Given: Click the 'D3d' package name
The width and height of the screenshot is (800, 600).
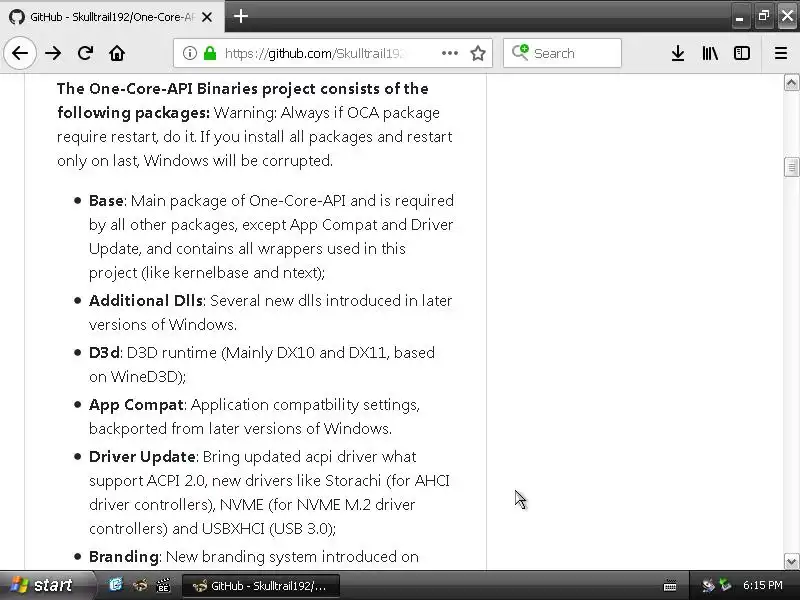Looking at the screenshot, I should click(x=104, y=353).
